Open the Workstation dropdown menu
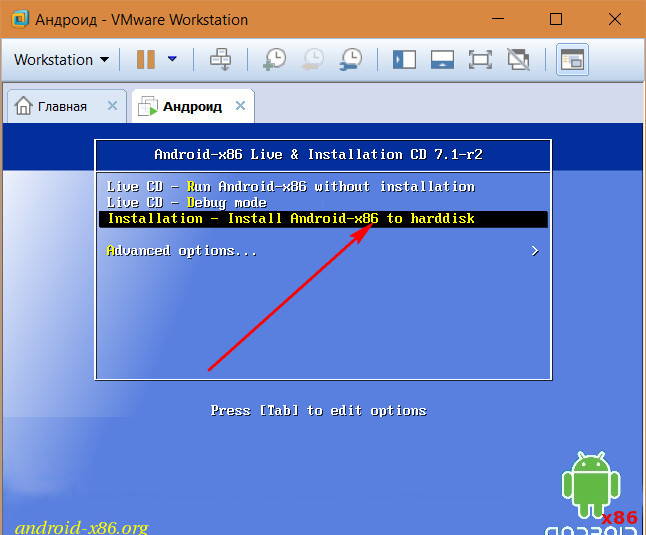Viewport: 646px width, 535px height. (62, 60)
